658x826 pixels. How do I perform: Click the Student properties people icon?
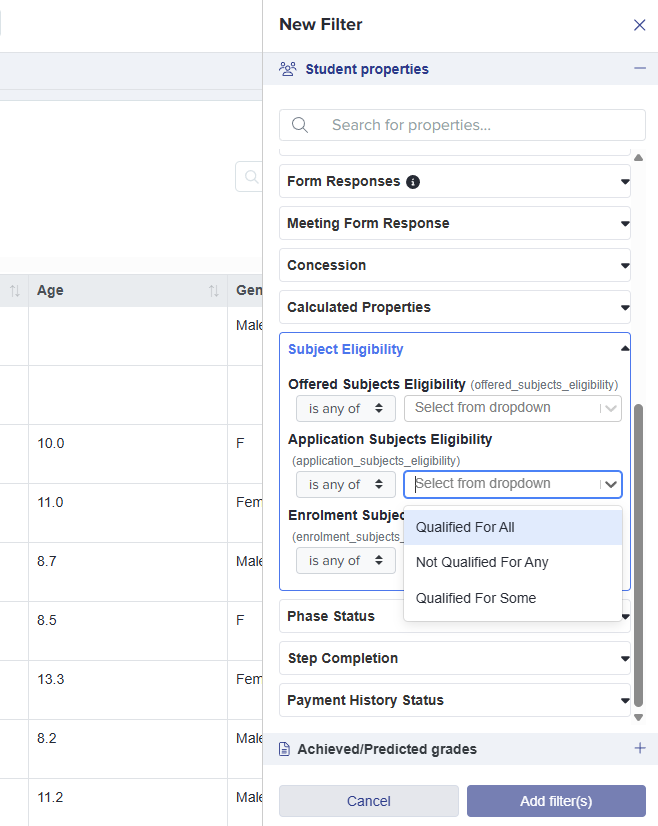tap(288, 69)
